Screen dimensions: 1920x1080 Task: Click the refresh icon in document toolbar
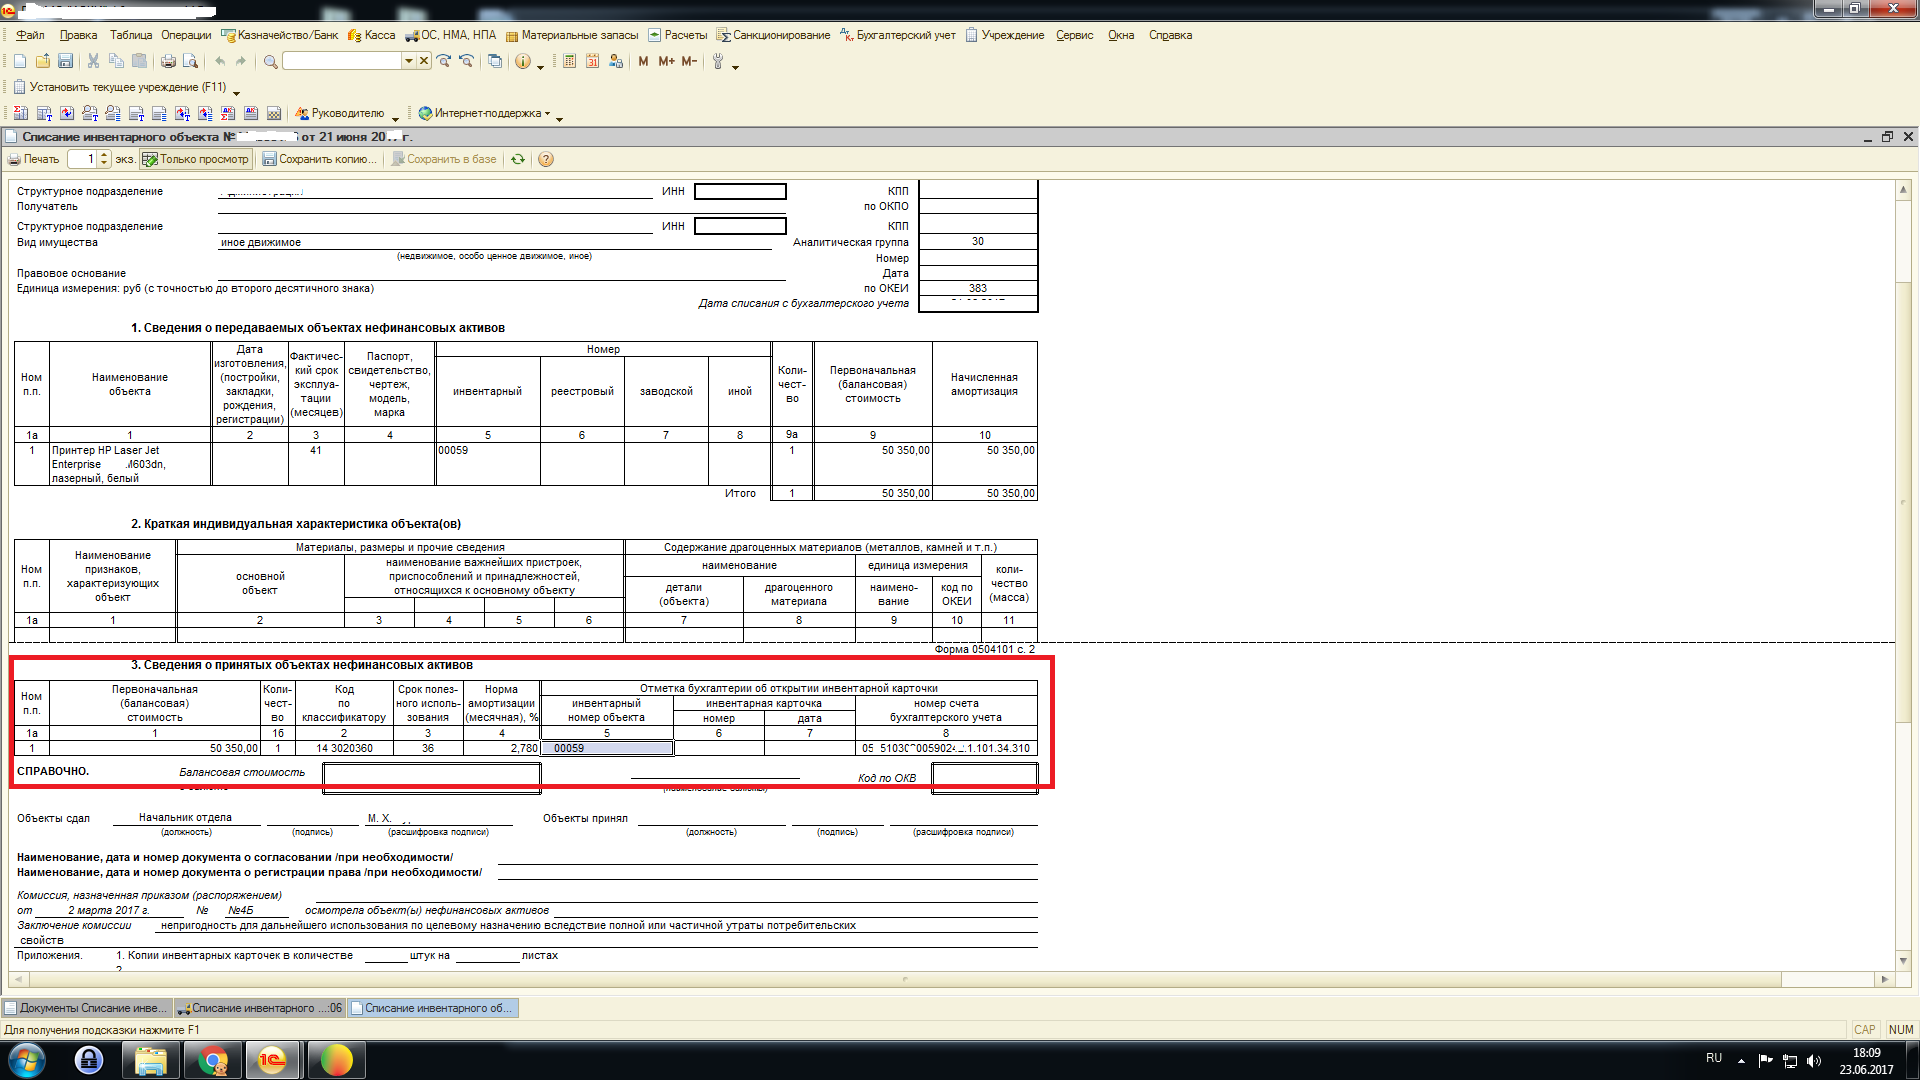pyautogui.click(x=518, y=159)
